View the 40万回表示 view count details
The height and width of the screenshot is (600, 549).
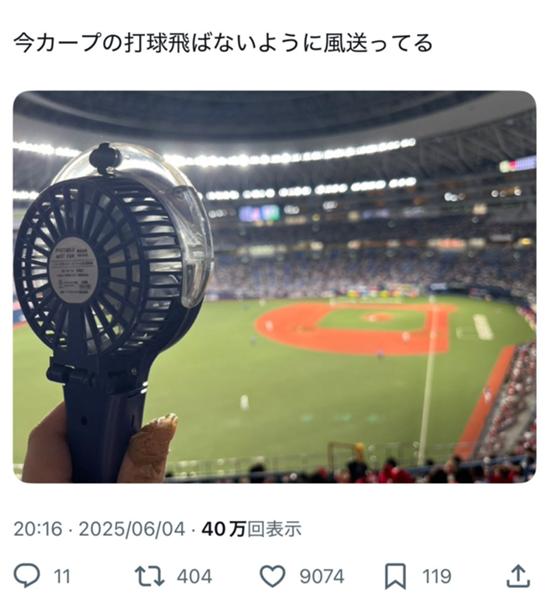[x=251, y=529]
